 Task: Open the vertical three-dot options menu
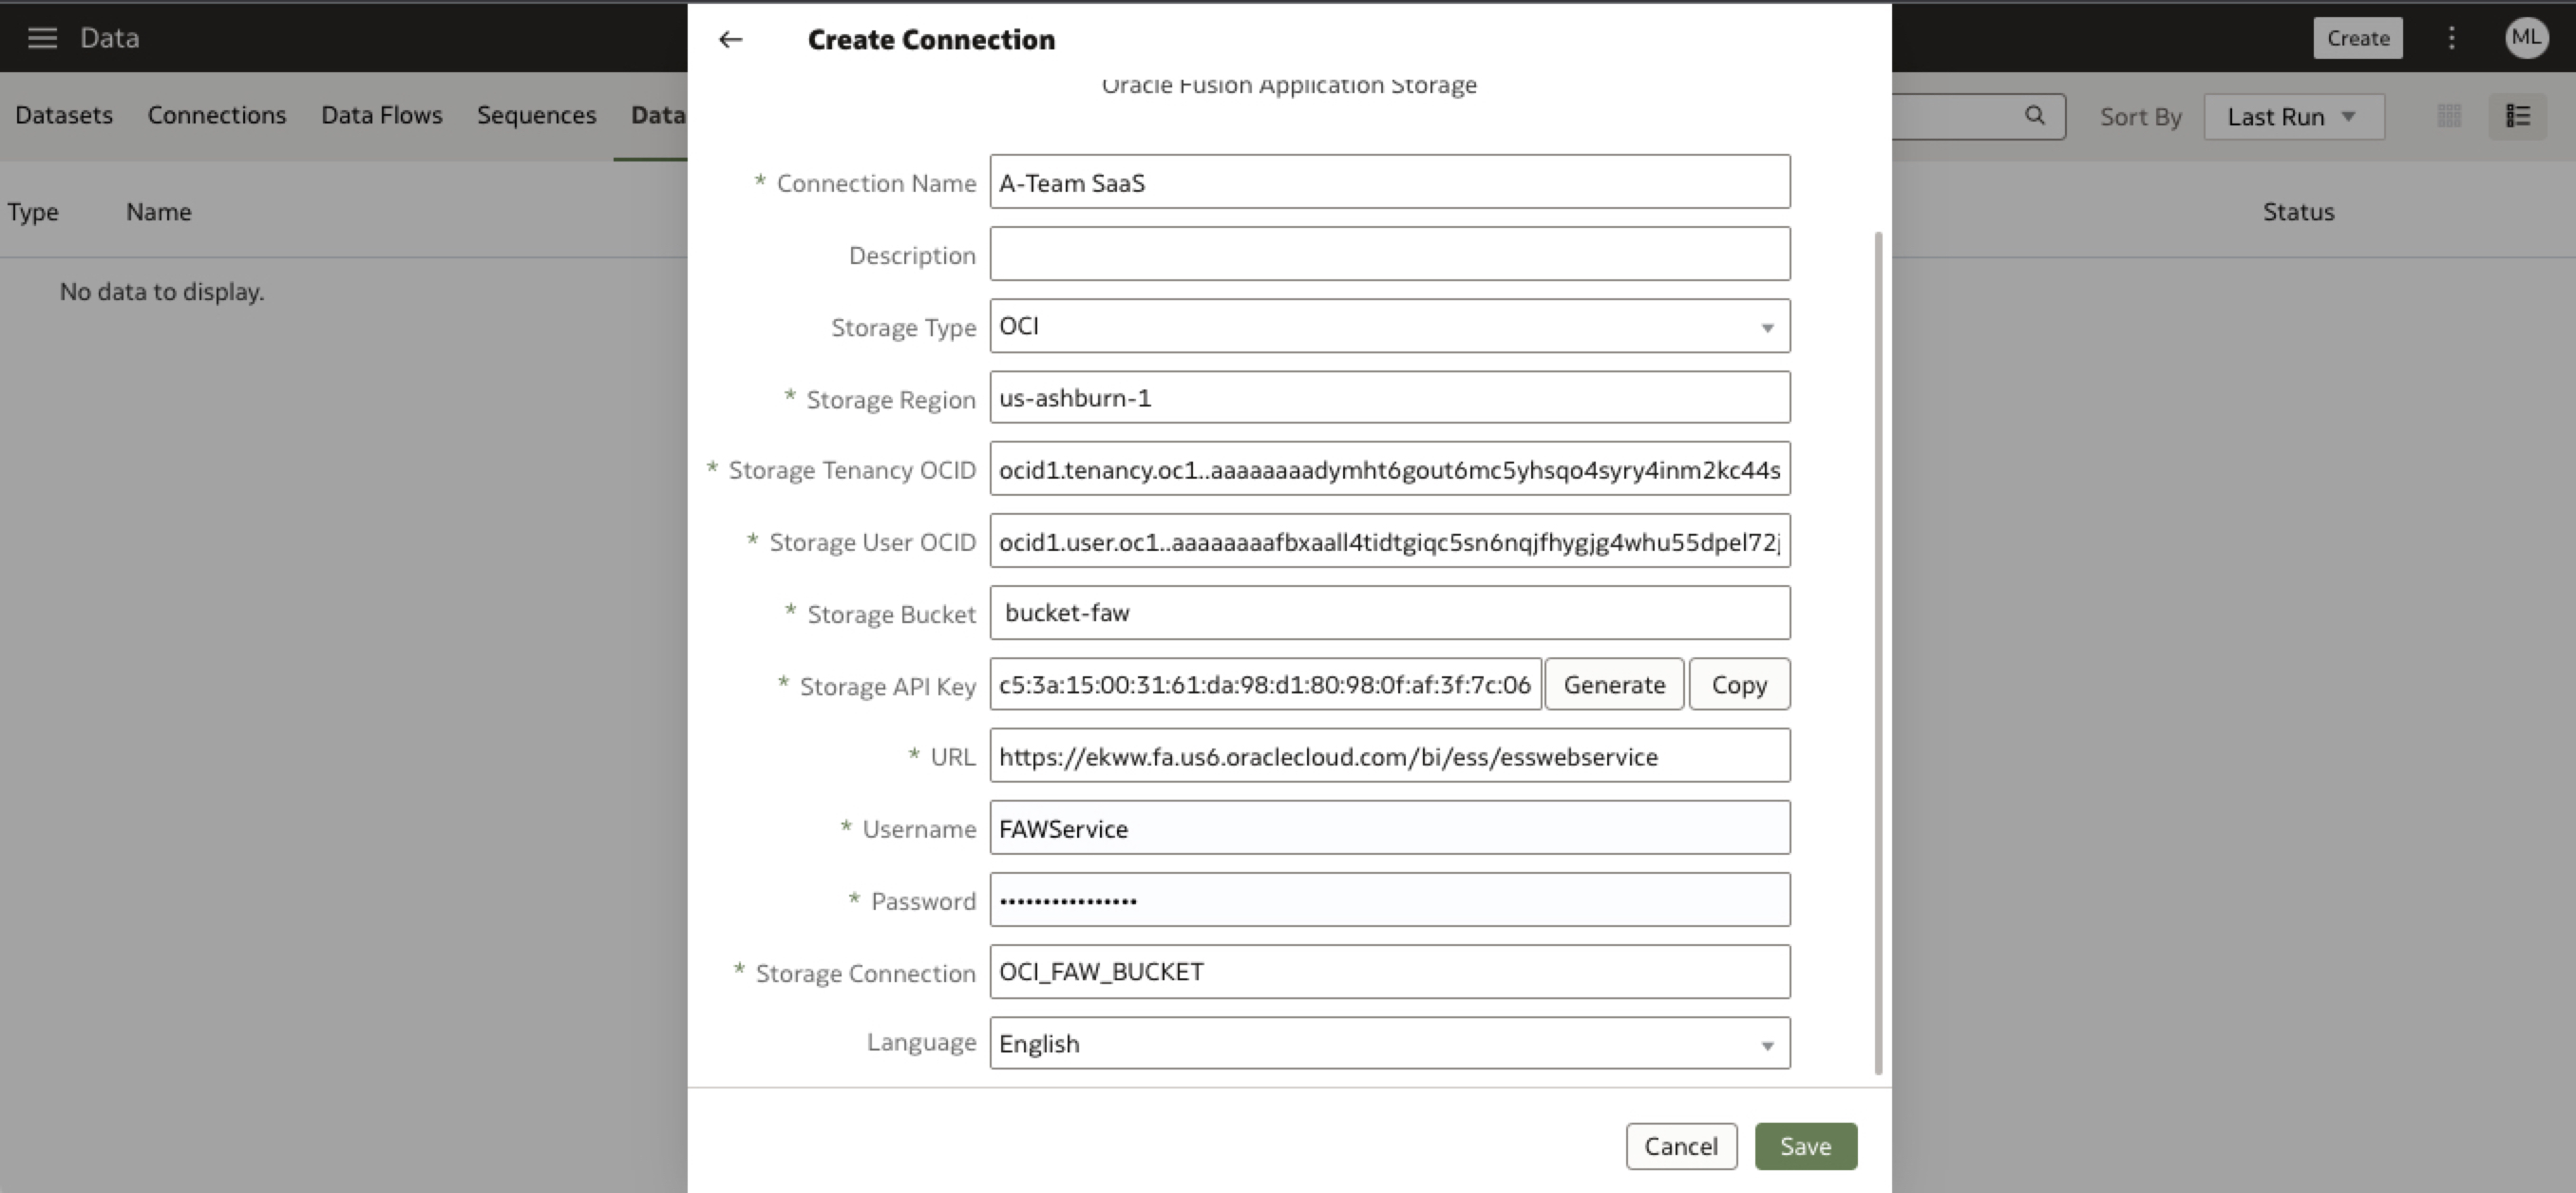click(x=2451, y=38)
